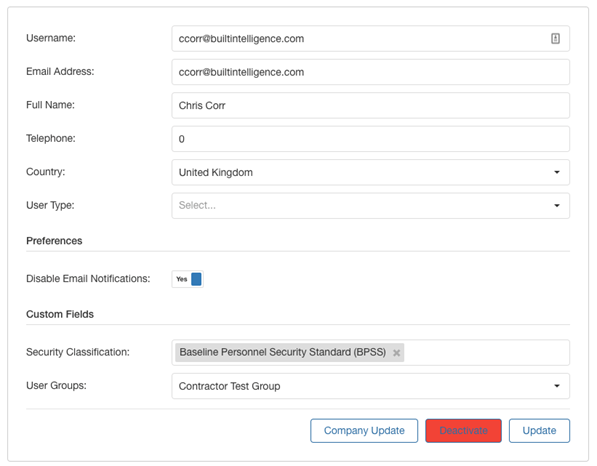The width and height of the screenshot is (597, 466).
Task: Click the Telephone input field
Action: [x=370, y=139]
